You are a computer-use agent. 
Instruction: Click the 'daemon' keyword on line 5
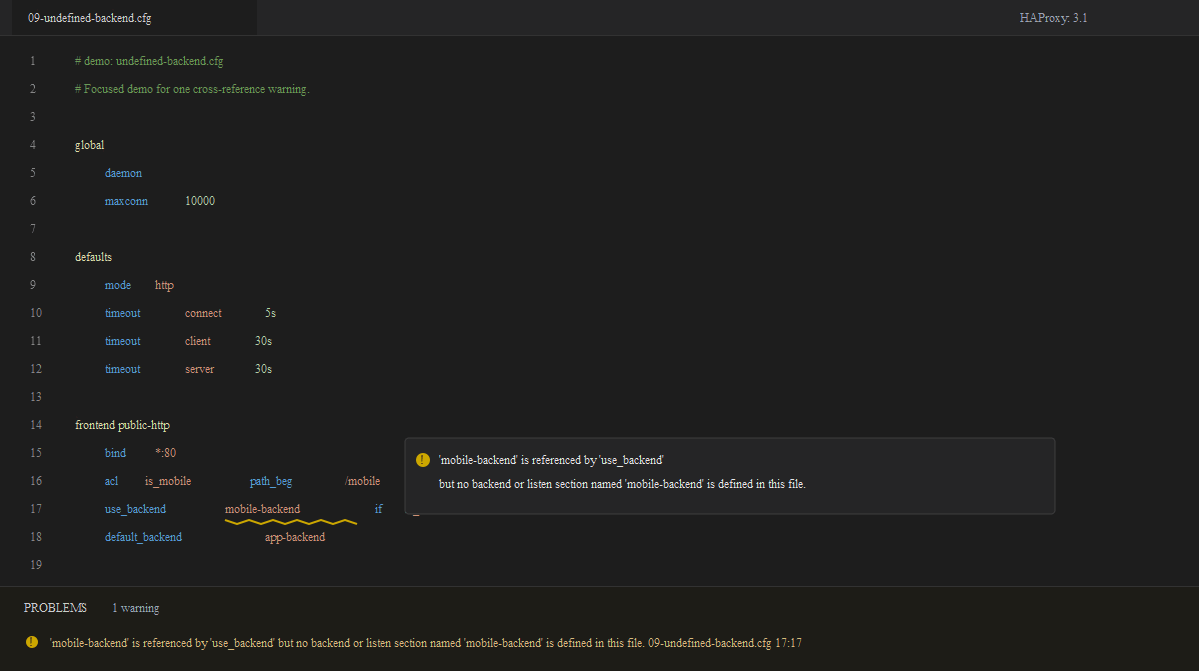[123, 173]
